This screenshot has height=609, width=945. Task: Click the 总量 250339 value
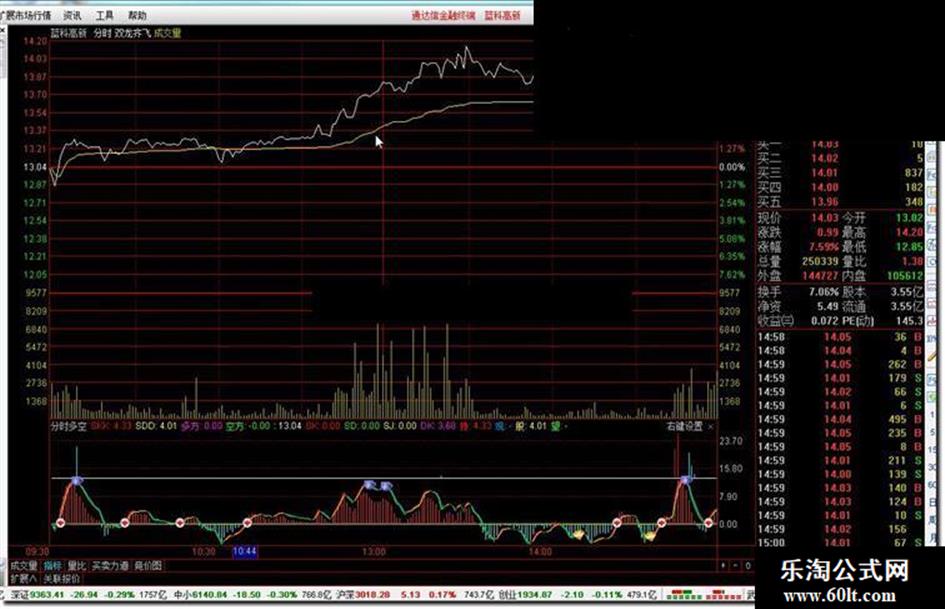pos(820,262)
